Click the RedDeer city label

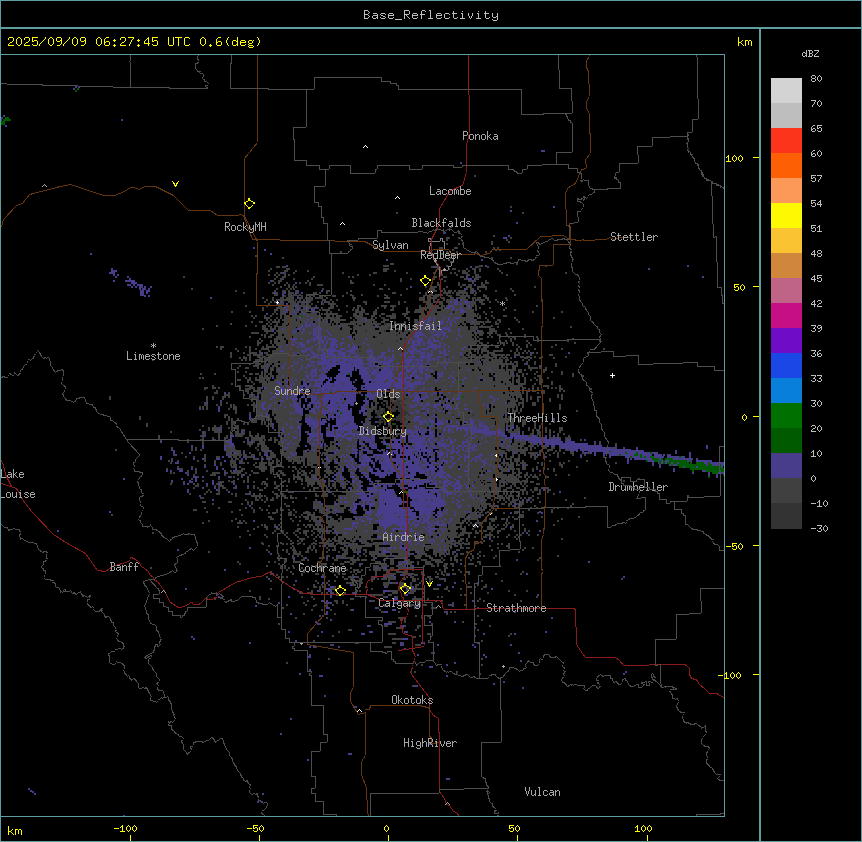(440, 255)
